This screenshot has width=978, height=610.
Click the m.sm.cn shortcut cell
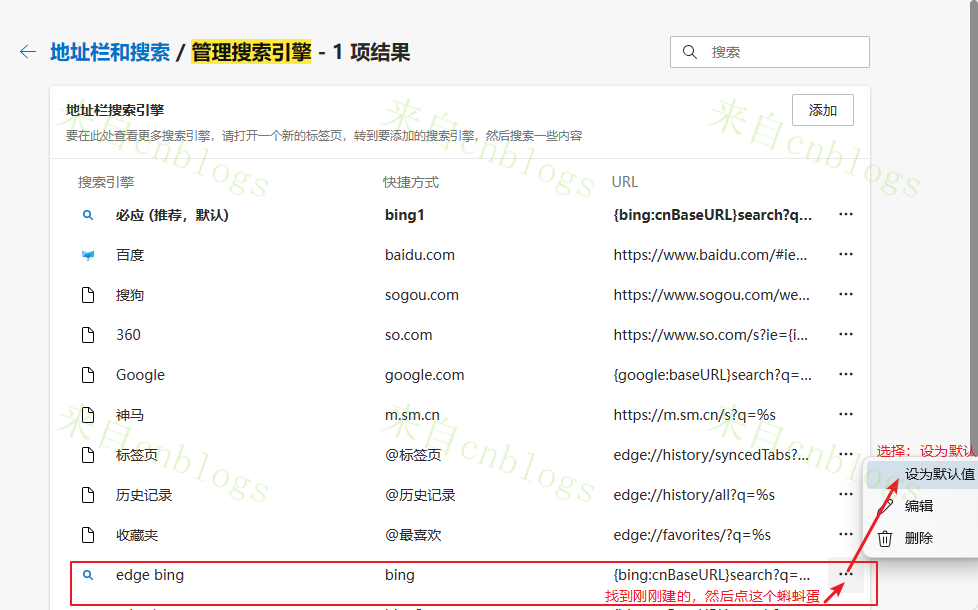412,415
